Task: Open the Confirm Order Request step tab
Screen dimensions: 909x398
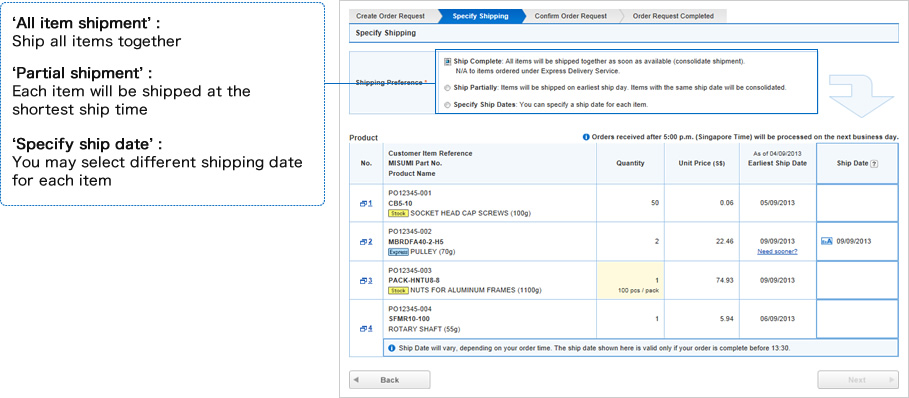Action: coord(570,16)
